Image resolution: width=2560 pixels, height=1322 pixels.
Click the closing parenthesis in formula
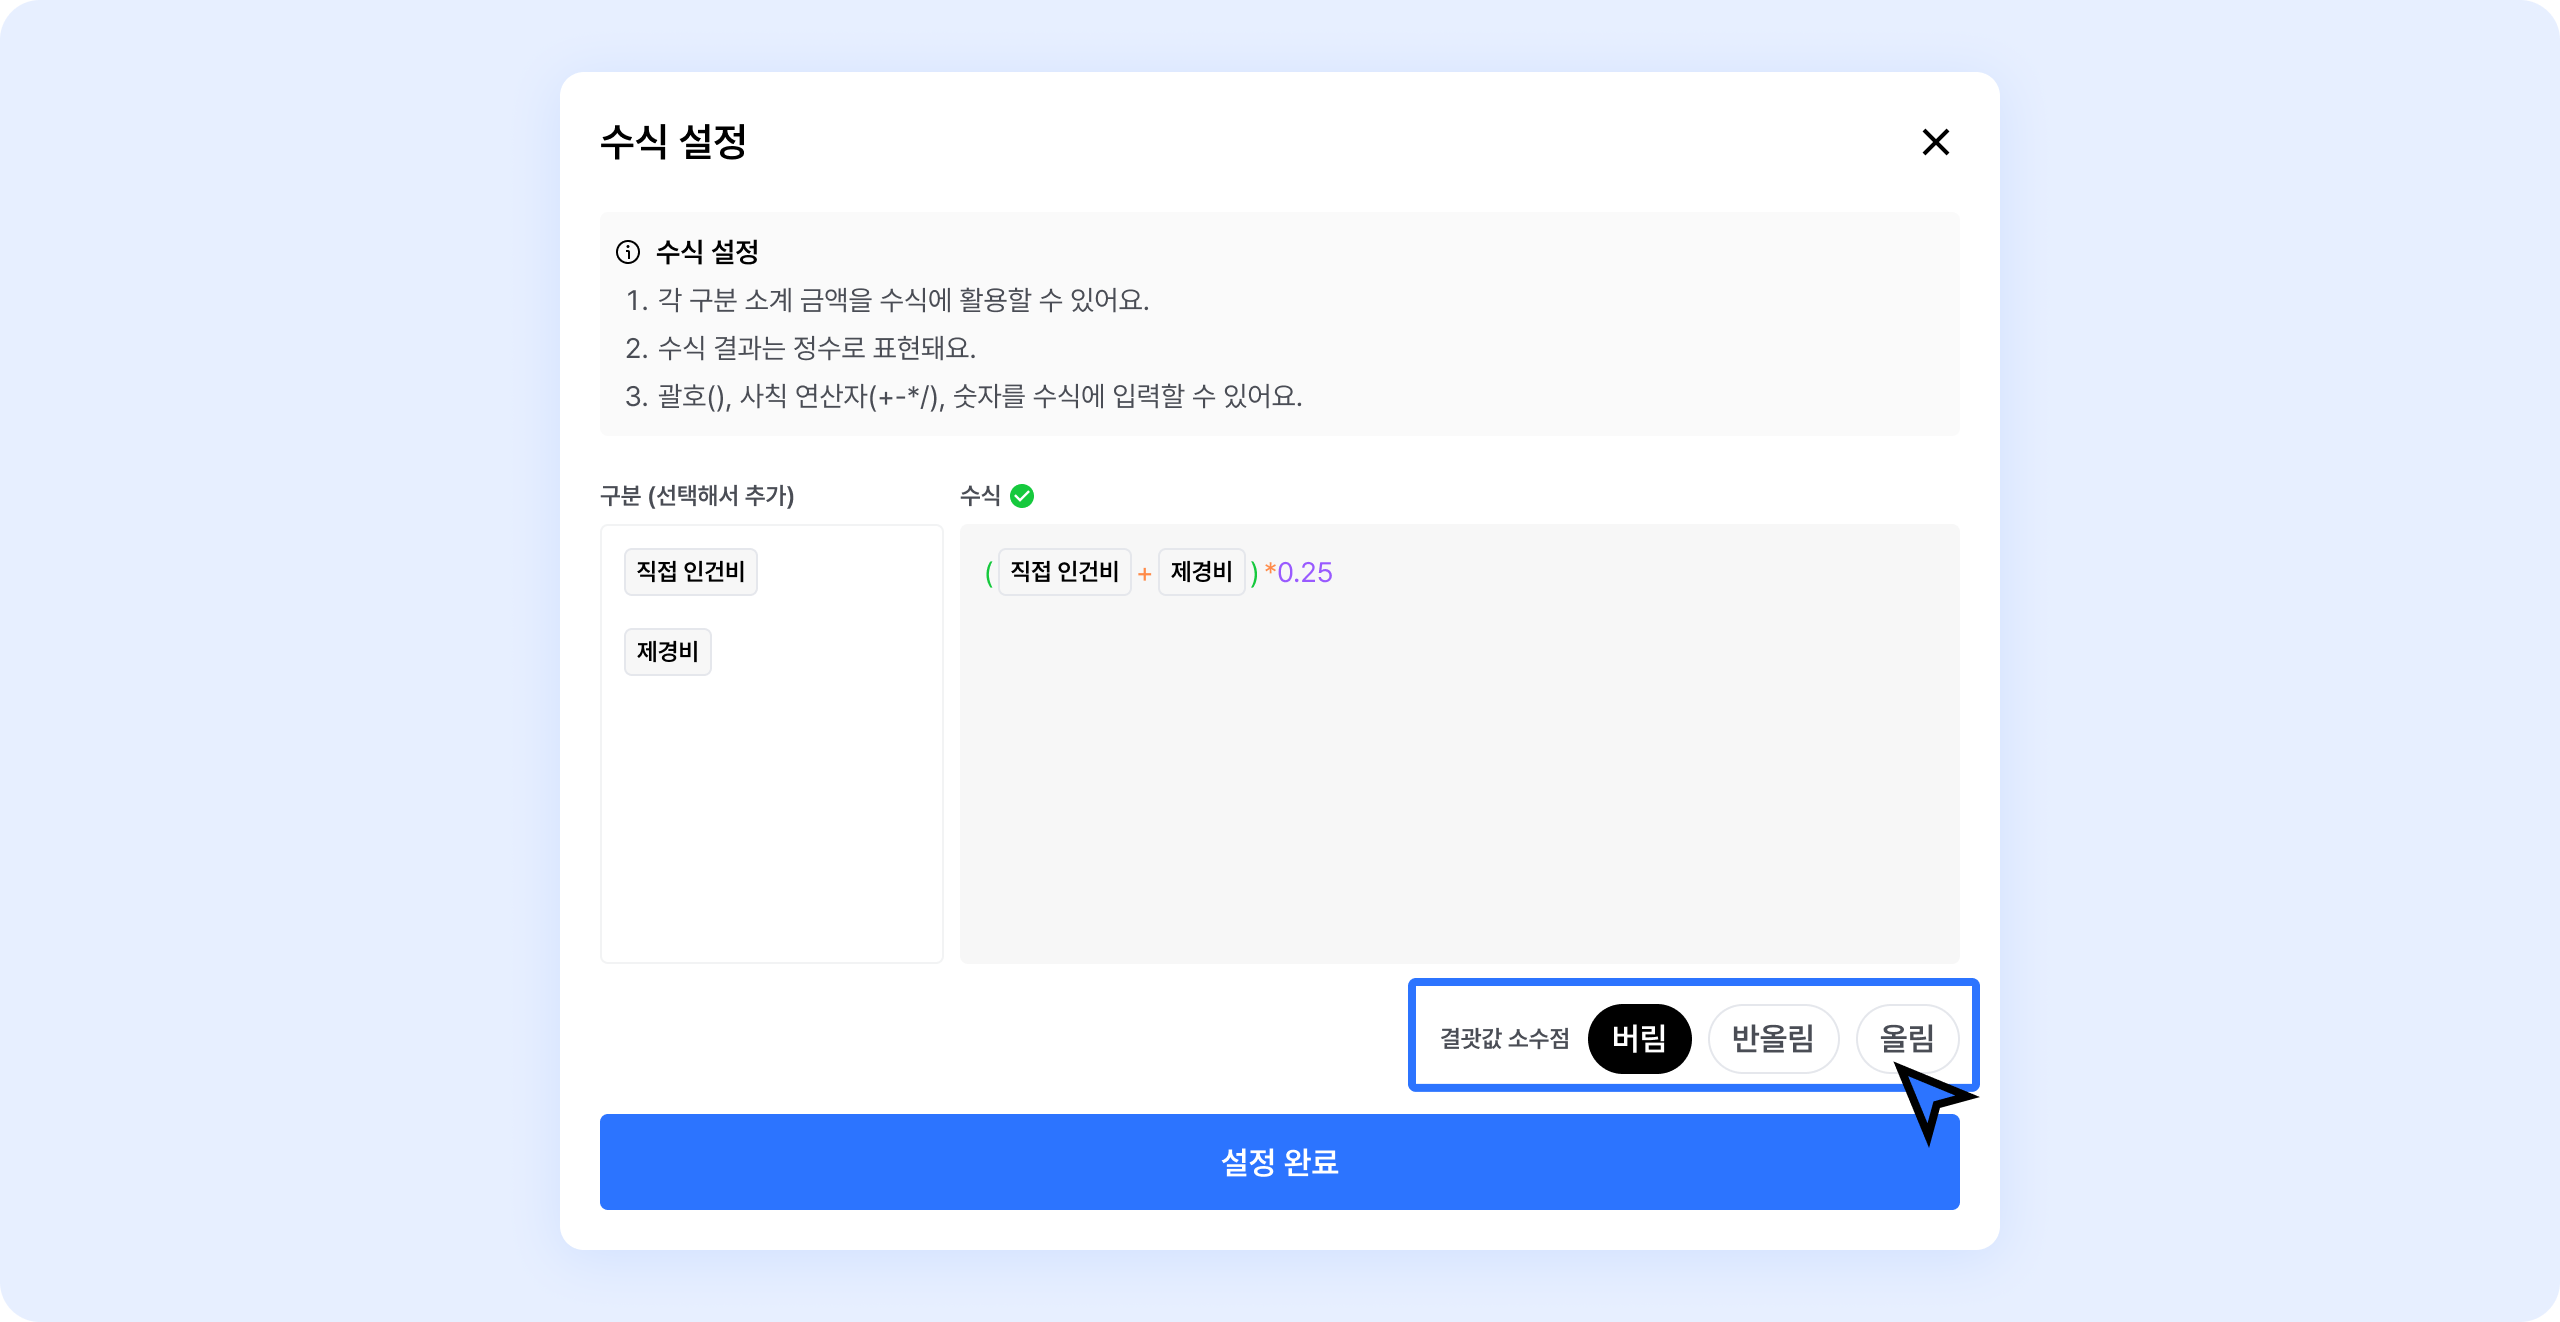point(1254,573)
